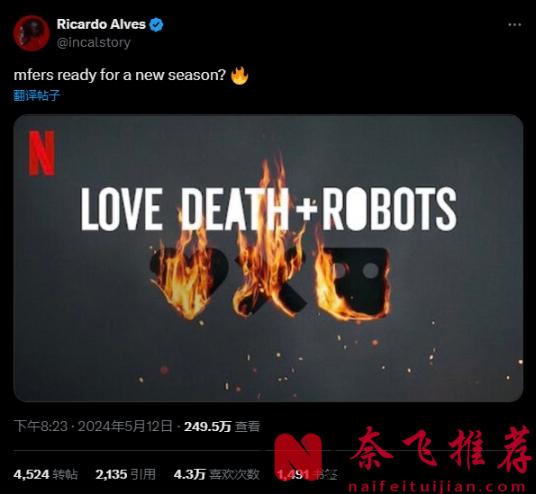This screenshot has height=494, width=536.
Task: Click the 下午8:23 2024年5月12日 timestamp
Action: (93, 427)
